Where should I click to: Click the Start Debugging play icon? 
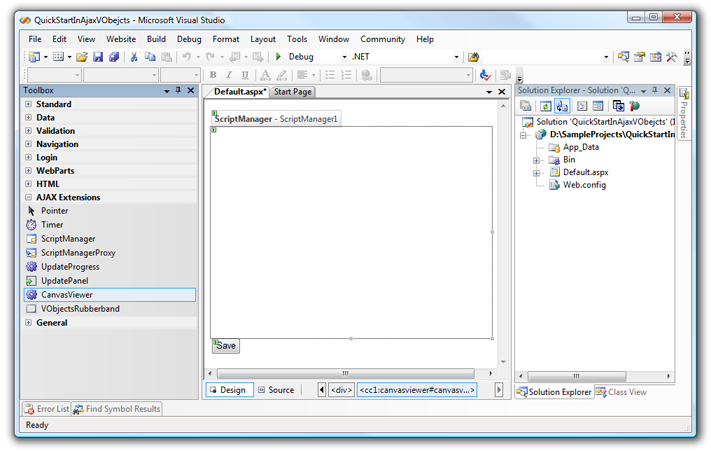[279, 57]
